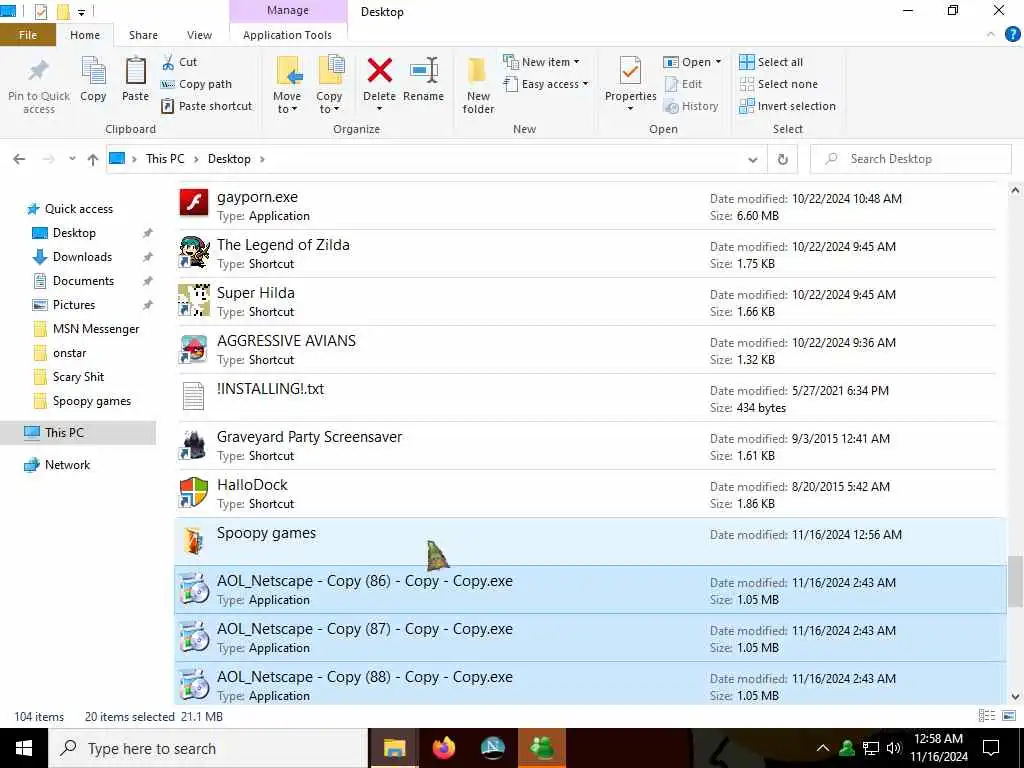Switch to the Share tab
Screen dimensions: 1024x768
point(143,35)
